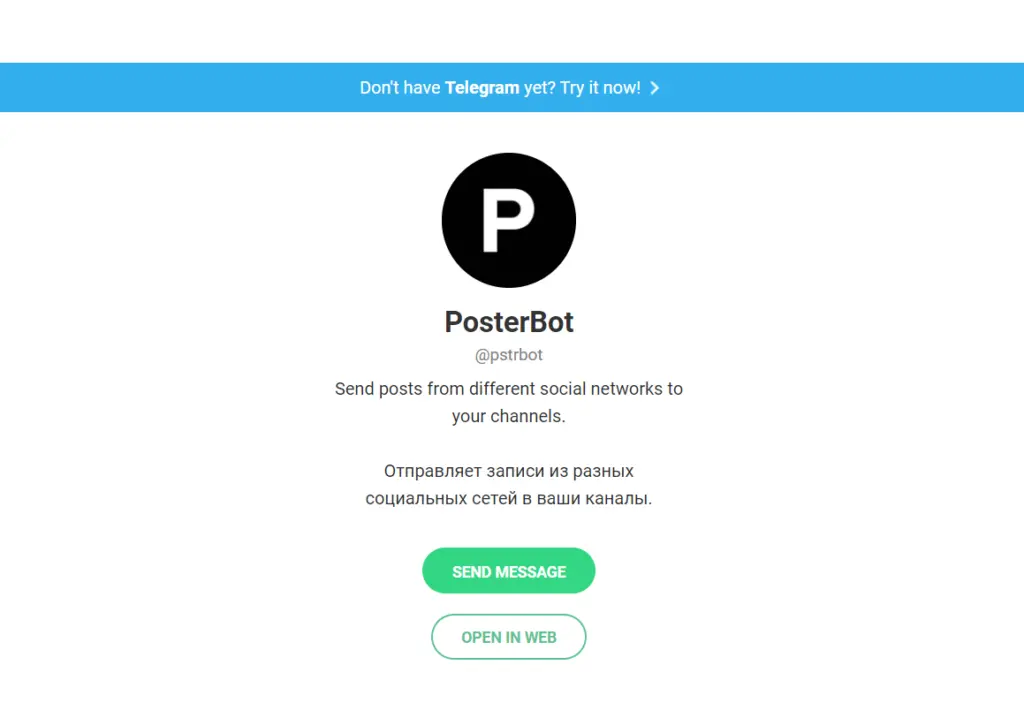Screen dimensions: 1024x718
Task: Select the @pstrbot username
Action: [x=509, y=355]
